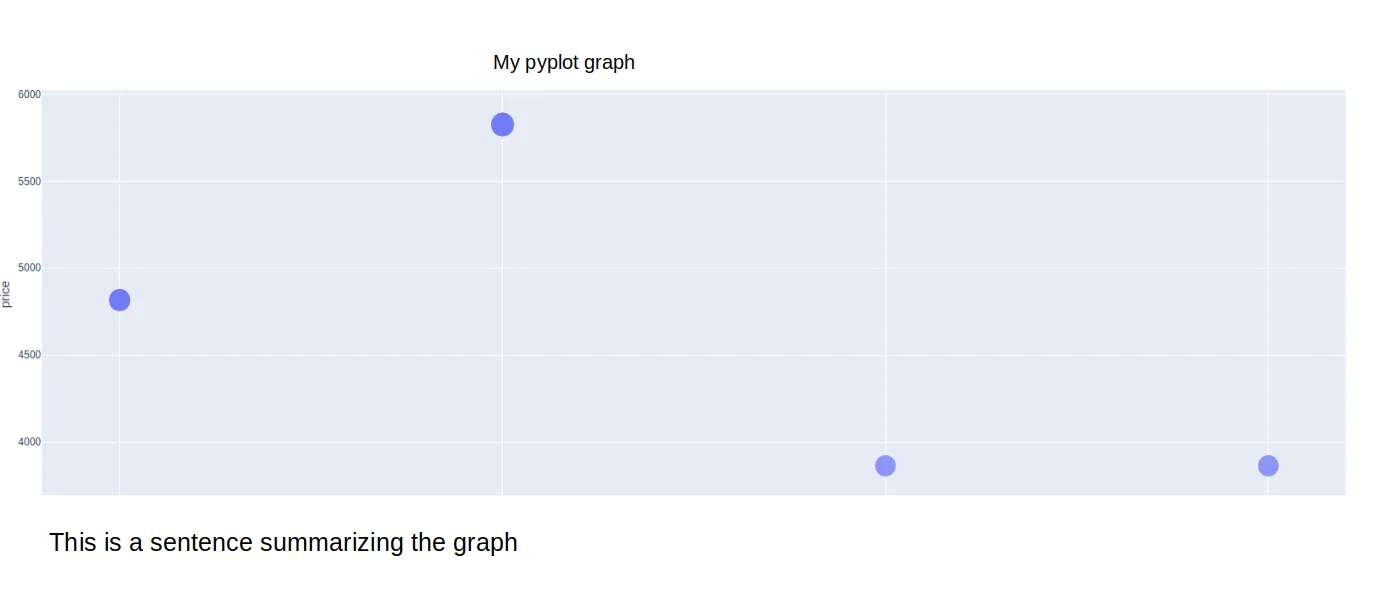Screen dimensions: 1378x612
Task: Select the third scatter point from the left
Action: pyautogui.click(x=885, y=466)
